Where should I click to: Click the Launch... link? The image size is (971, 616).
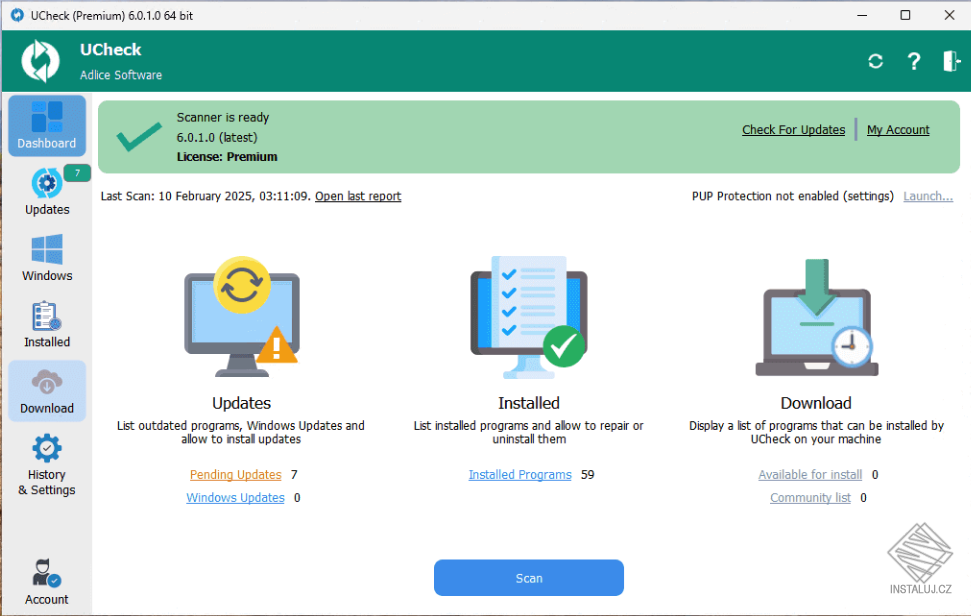pos(928,196)
